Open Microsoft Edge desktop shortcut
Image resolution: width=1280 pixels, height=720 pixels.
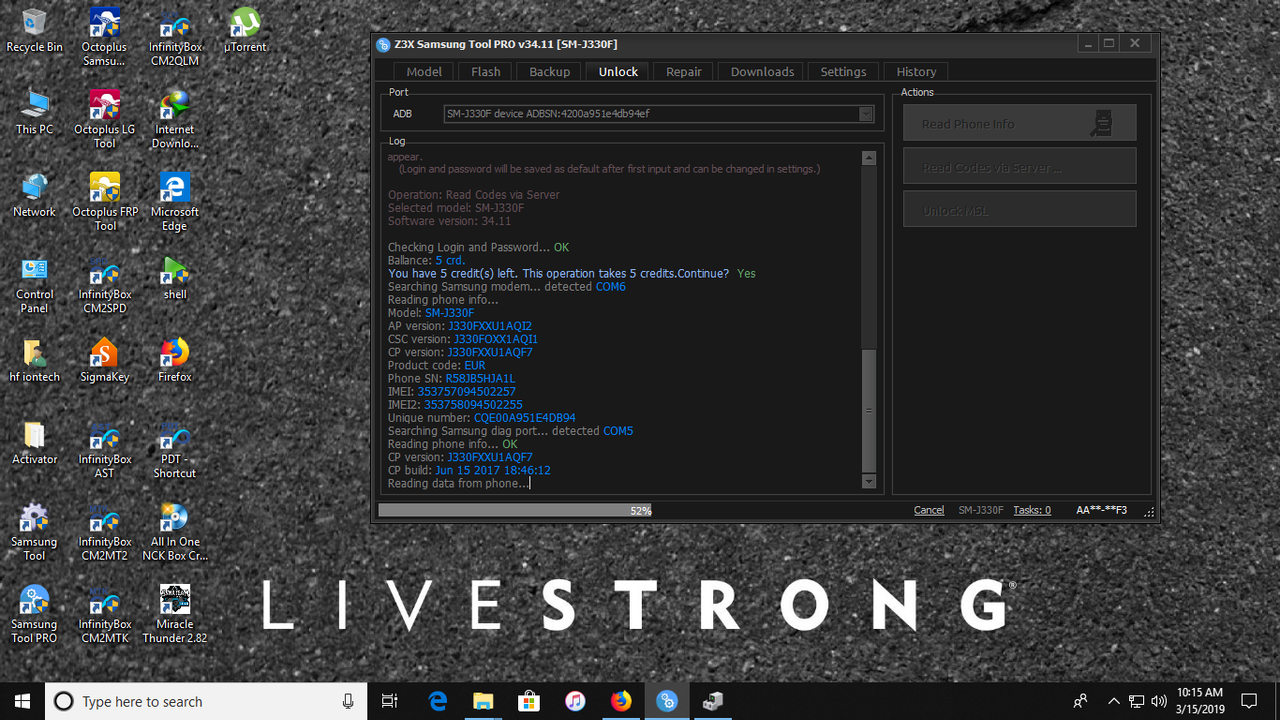(x=174, y=201)
